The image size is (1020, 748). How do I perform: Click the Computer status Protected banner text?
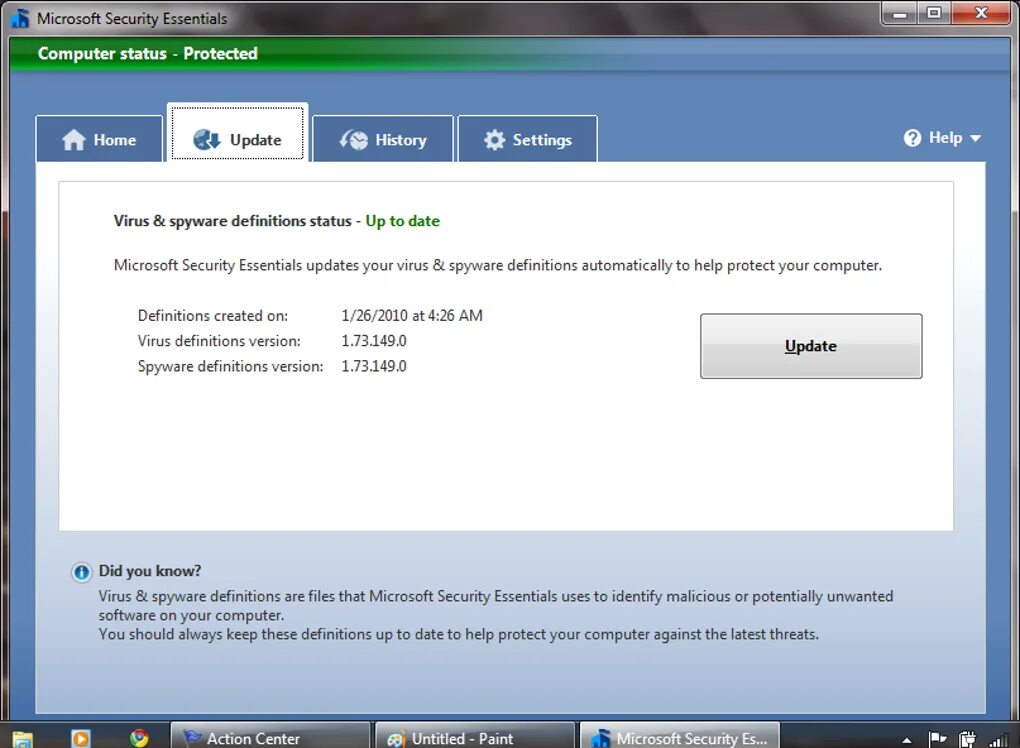pos(148,53)
